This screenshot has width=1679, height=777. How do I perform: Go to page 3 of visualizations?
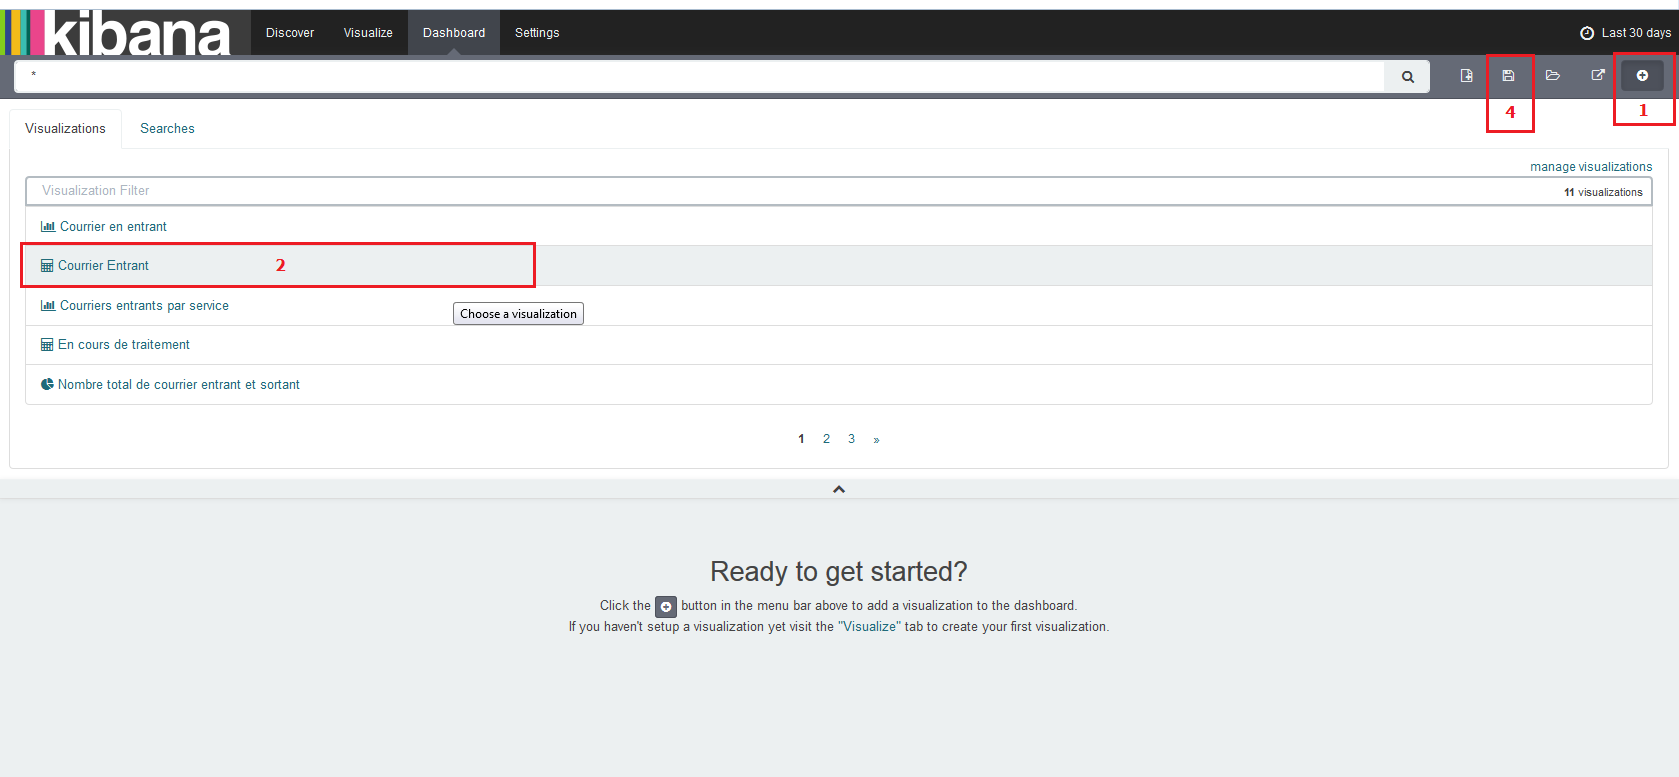pos(851,439)
